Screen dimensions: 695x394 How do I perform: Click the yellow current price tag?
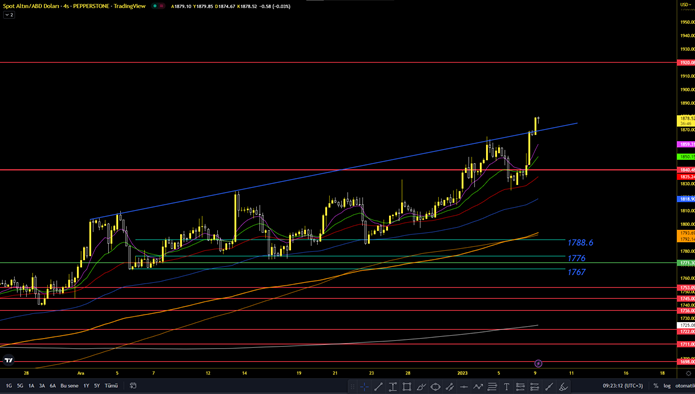pyautogui.click(x=686, y=121)
